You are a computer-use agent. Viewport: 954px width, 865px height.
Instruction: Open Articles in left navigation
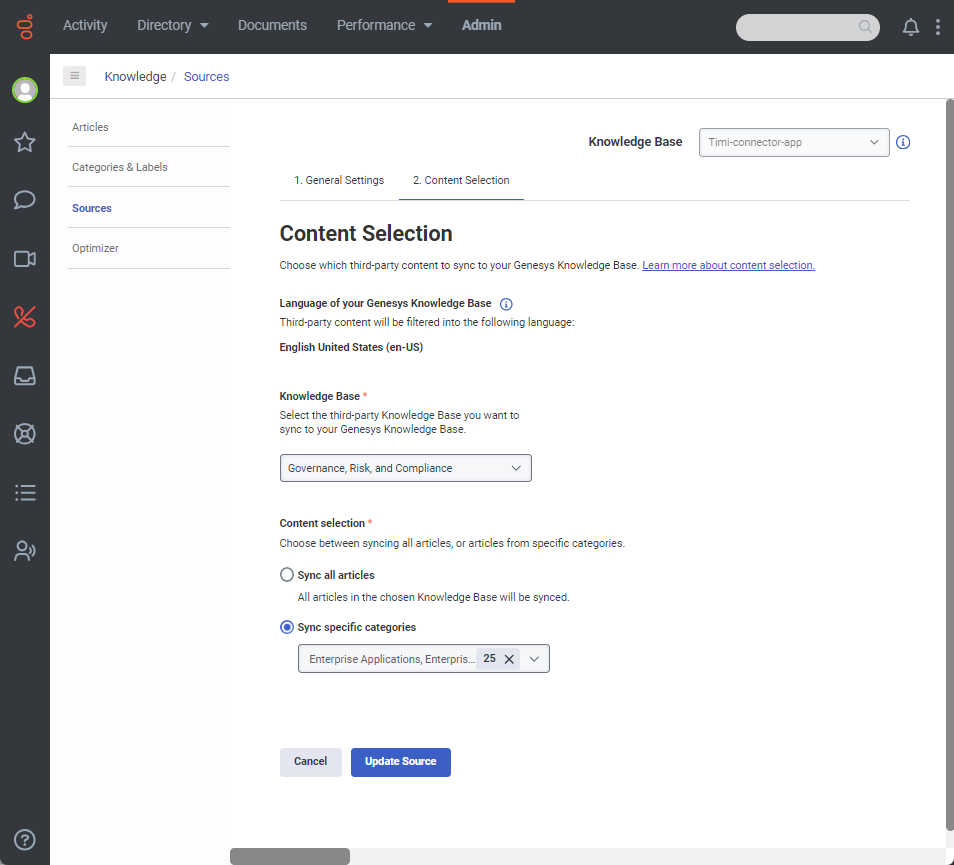[90, 127]
